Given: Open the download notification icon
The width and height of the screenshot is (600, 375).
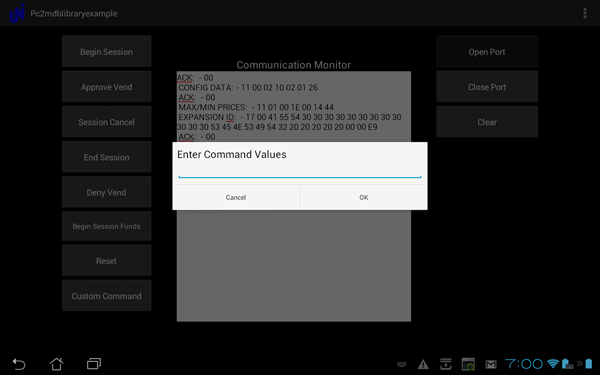Looking at the screenshot, I should coord(445,364).
